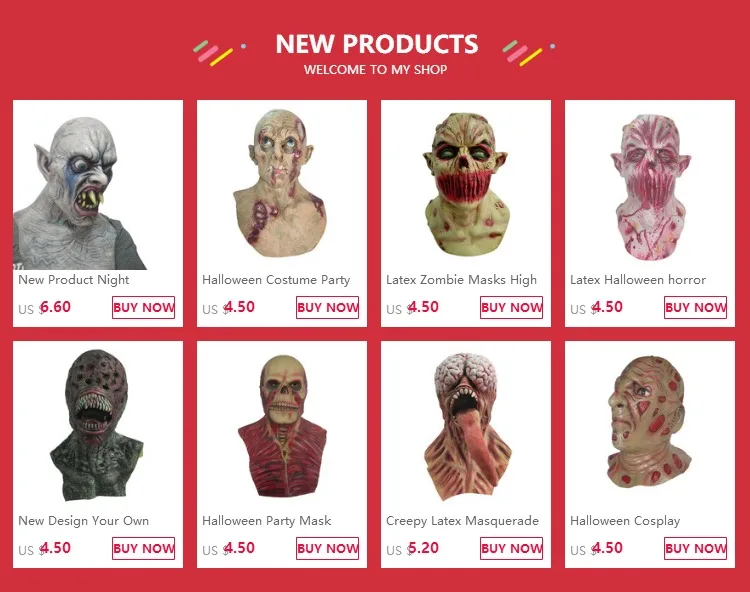Click BUY NOW under Halloween Party Mask
Screen dimensions: 750x592
click(328, 548)
